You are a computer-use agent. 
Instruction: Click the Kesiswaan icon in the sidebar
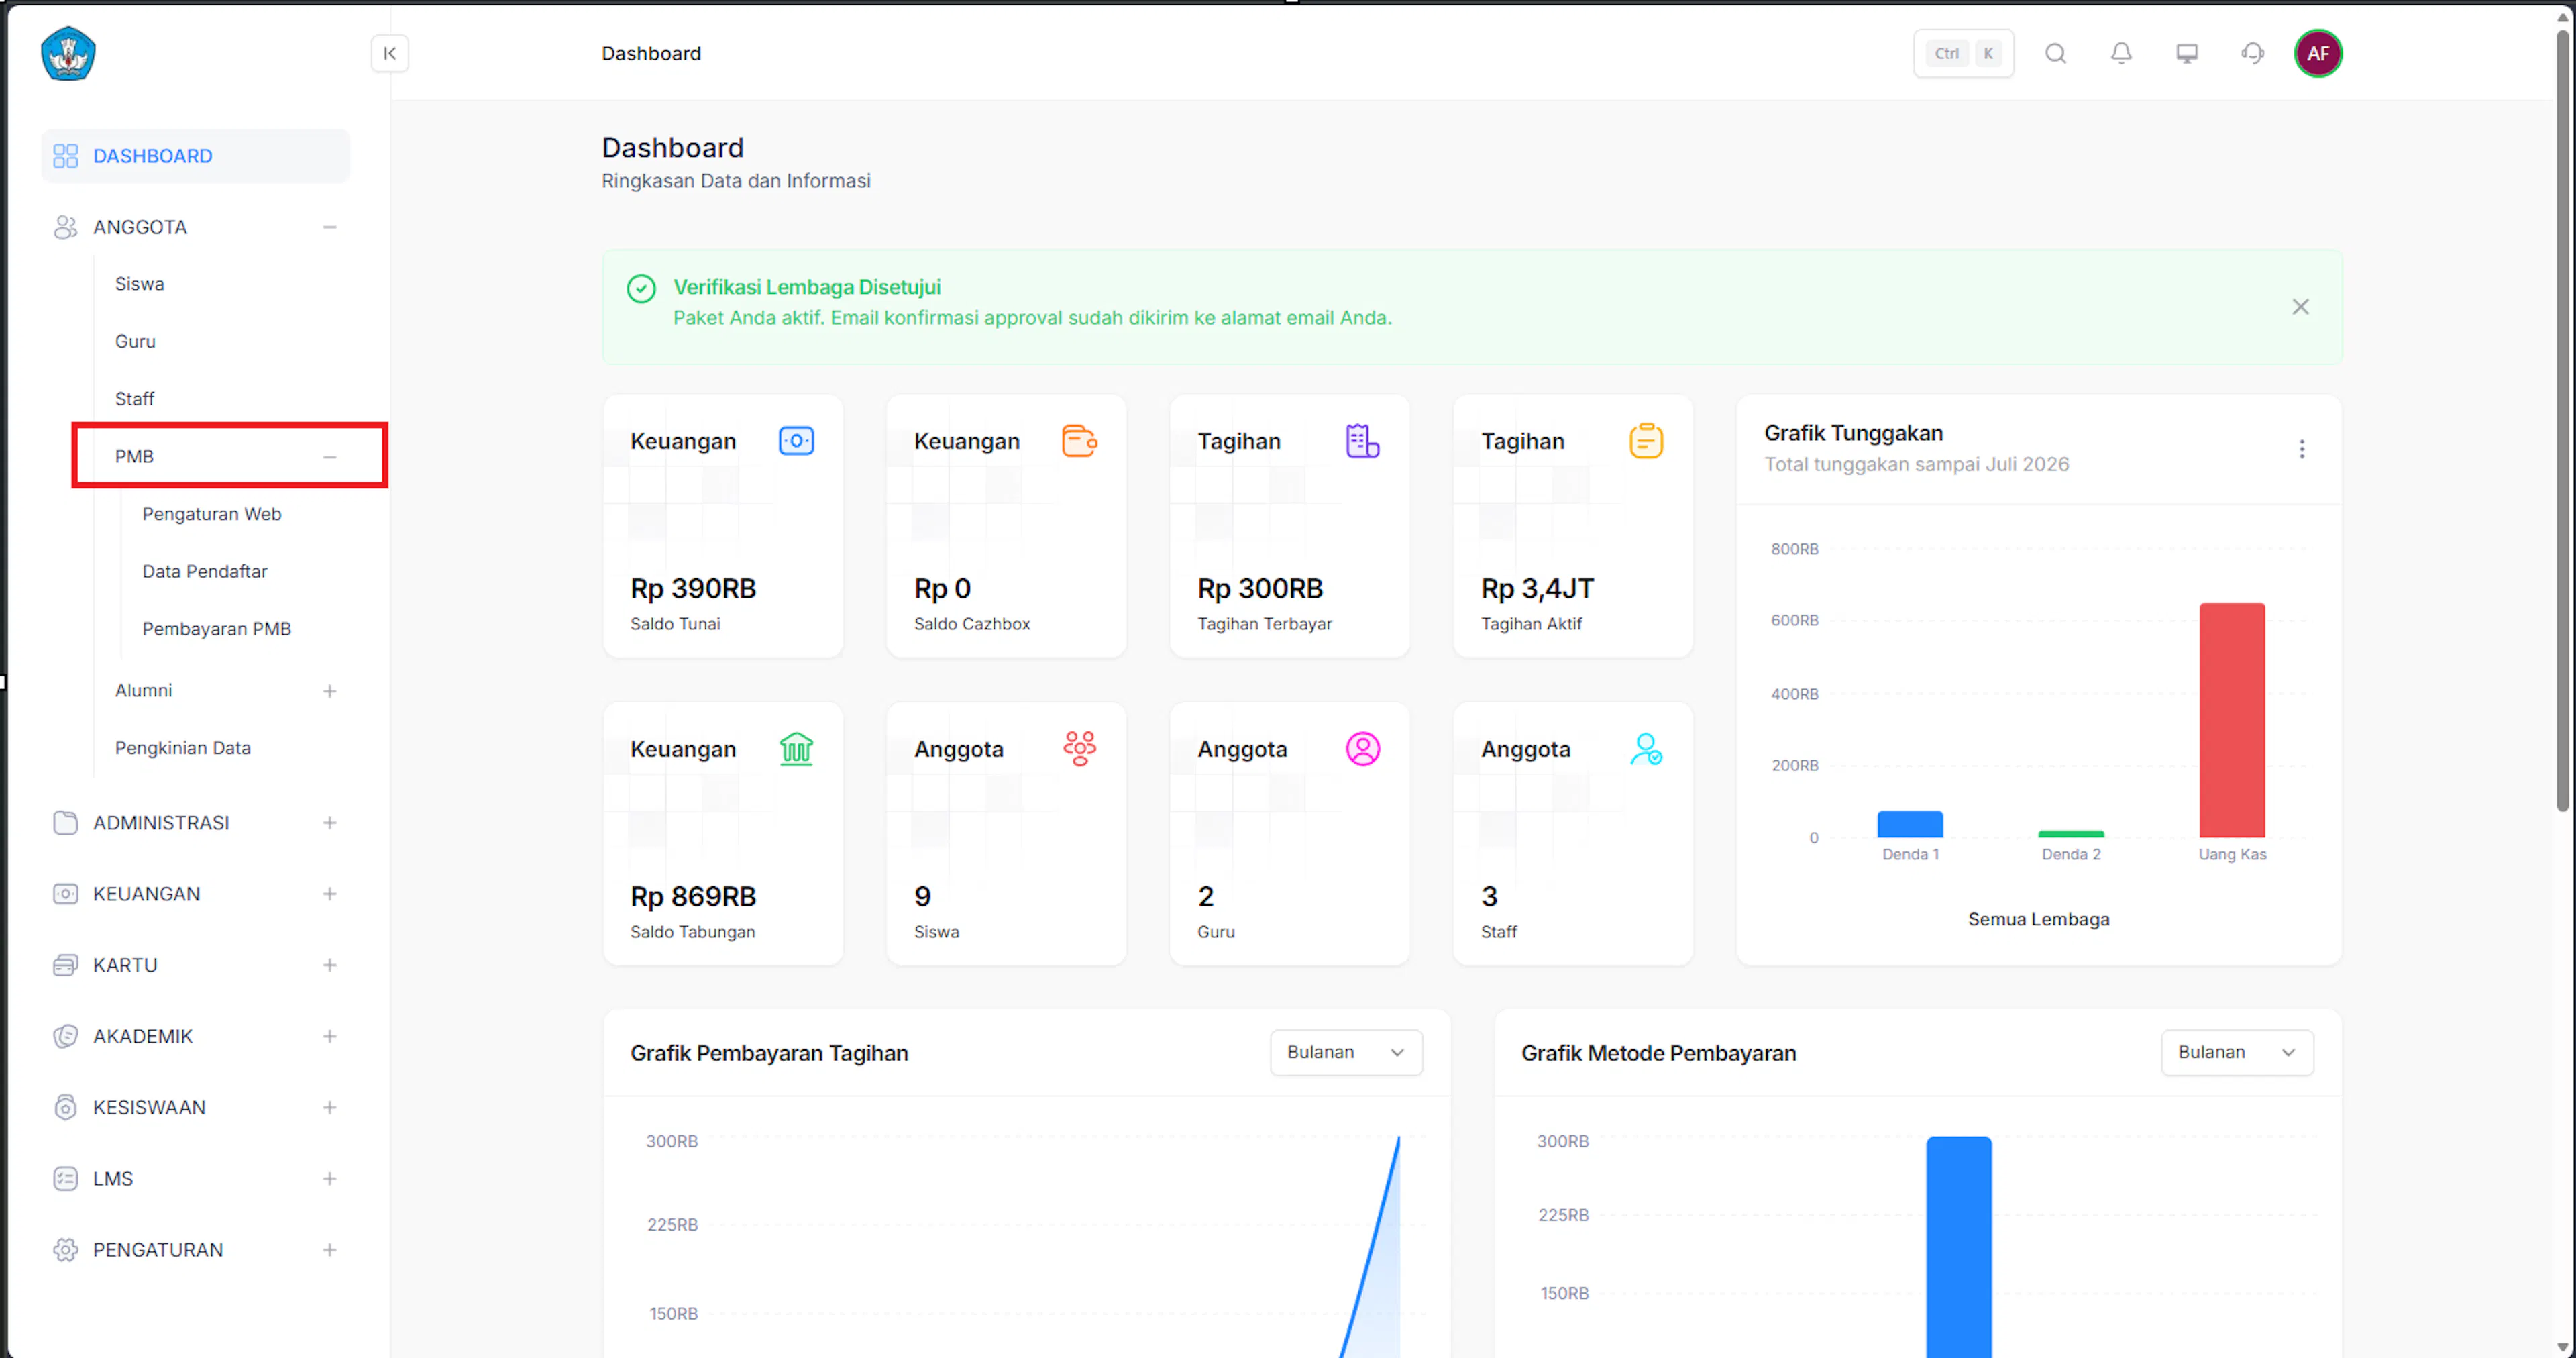pos(65,1107)
